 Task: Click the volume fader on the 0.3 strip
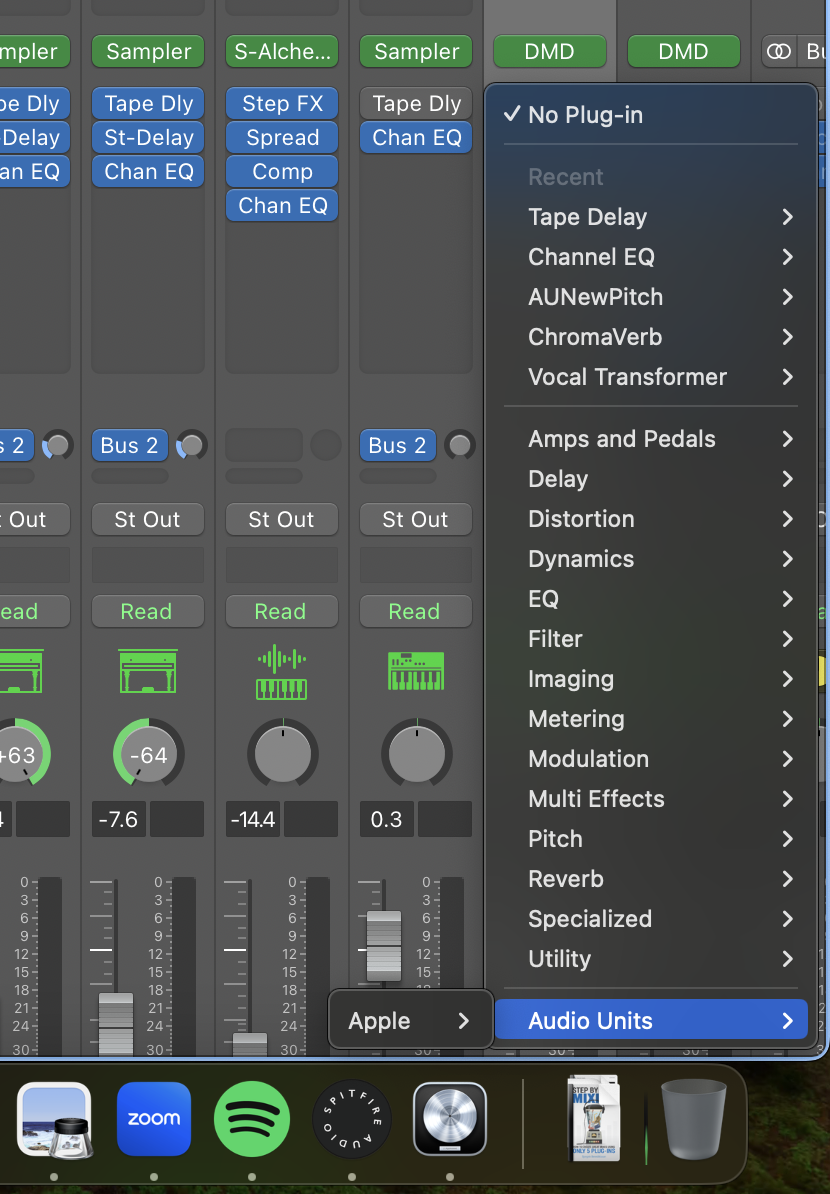coord(384,945)
